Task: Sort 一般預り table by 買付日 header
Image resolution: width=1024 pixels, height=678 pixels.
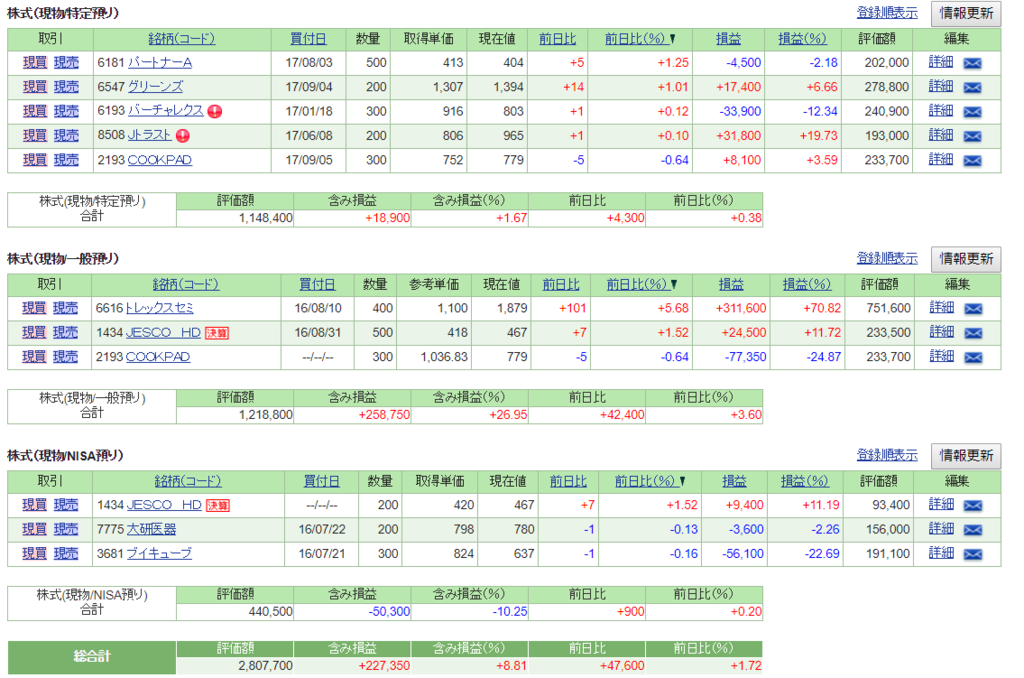Action: [x=317, y=284]
